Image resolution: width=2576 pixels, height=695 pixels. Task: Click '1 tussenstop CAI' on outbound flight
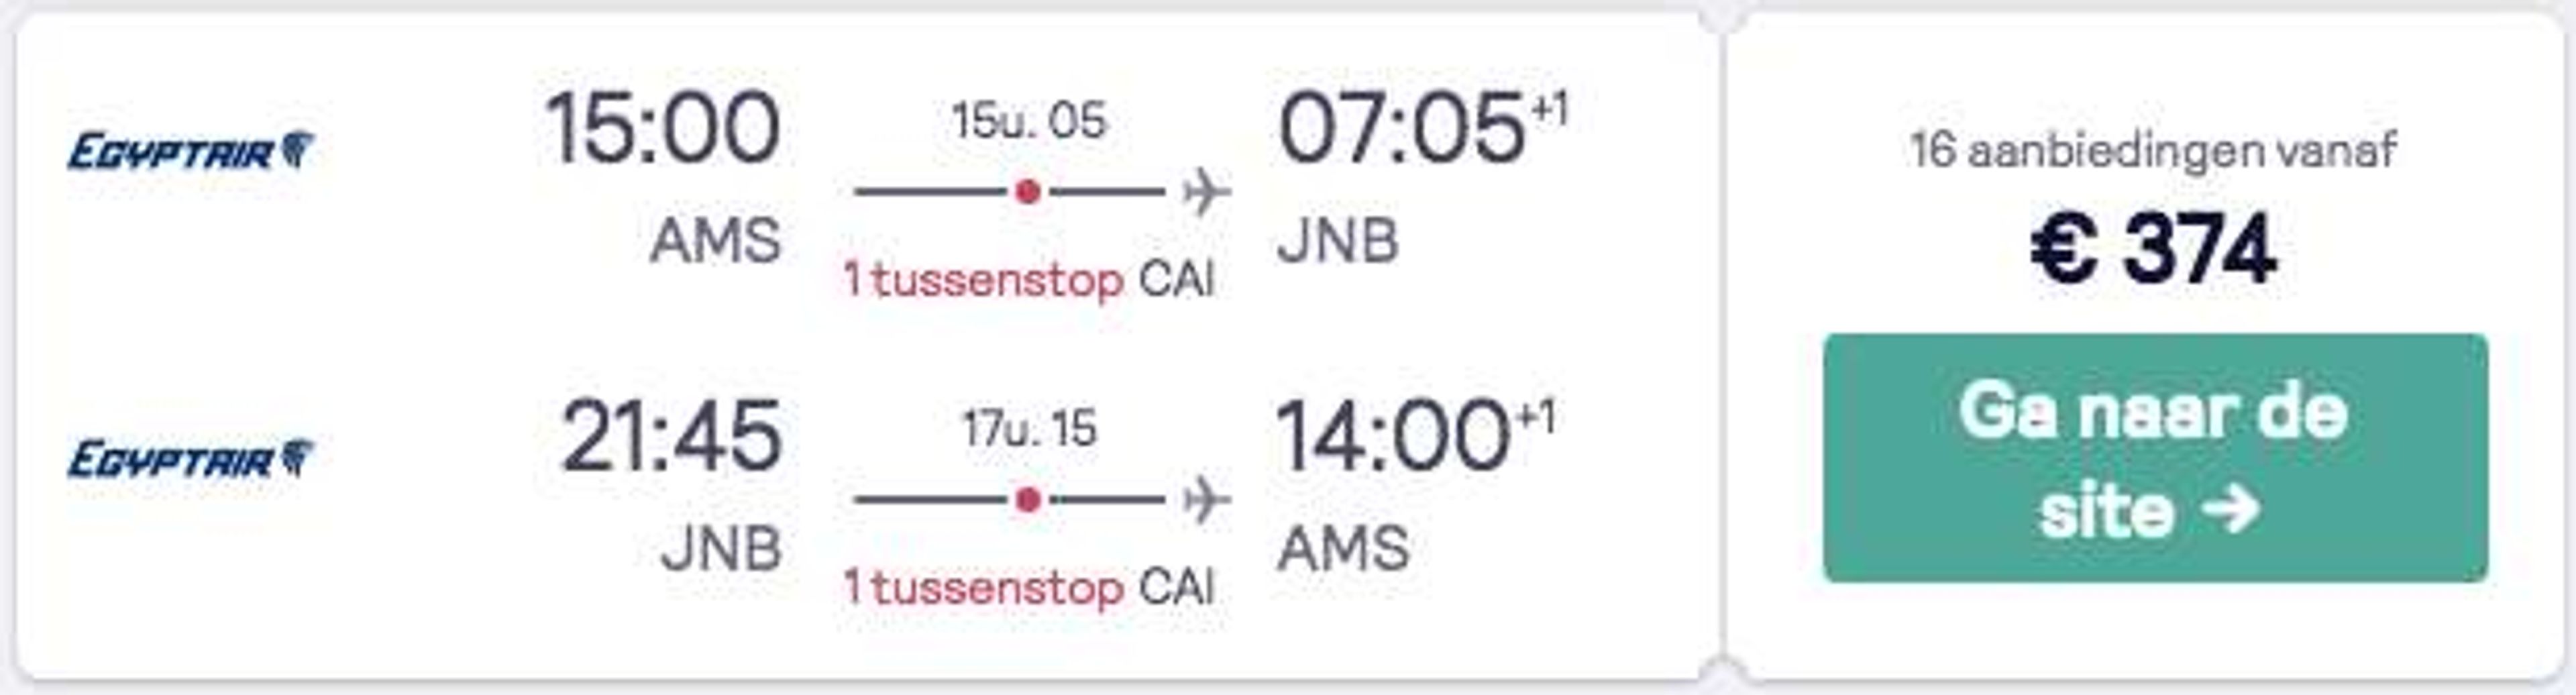tap(1029, 279)
